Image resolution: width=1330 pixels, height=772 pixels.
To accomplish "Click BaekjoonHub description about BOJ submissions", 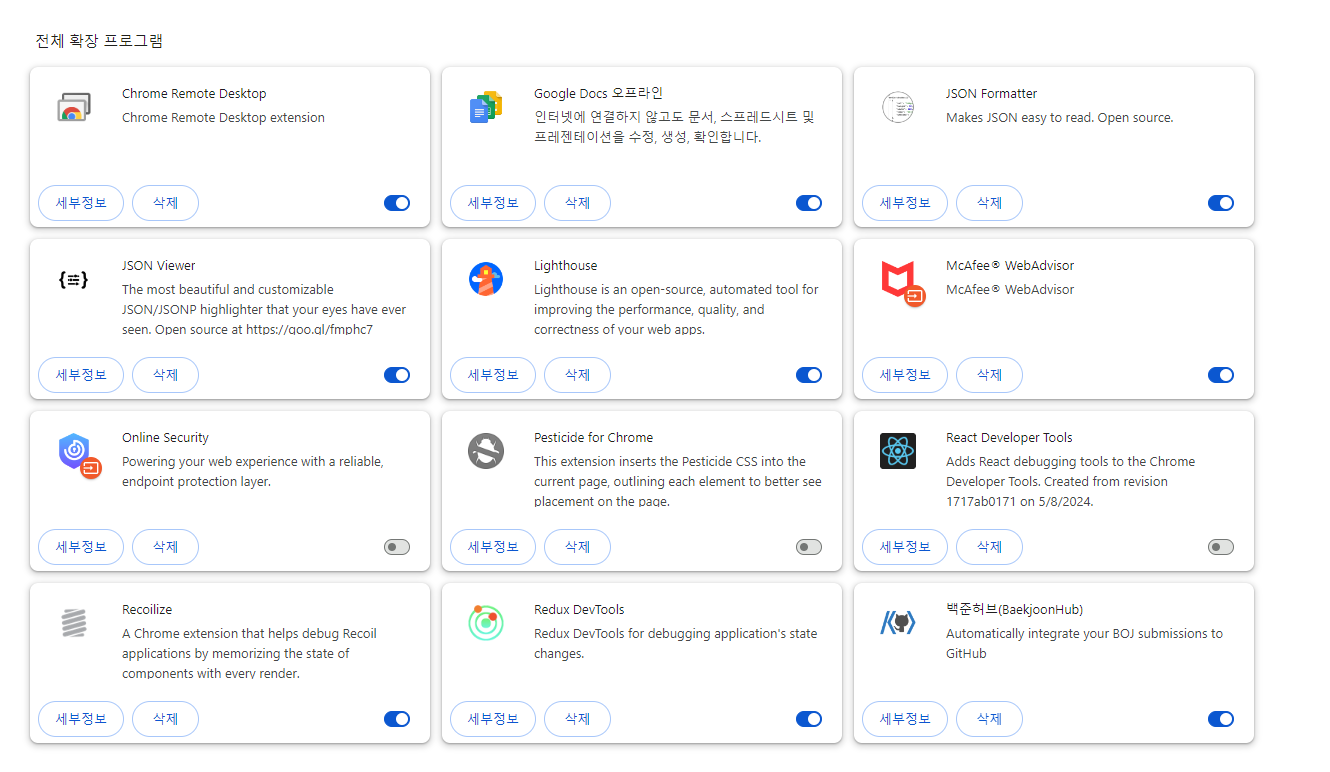I will pos(1084,643).
